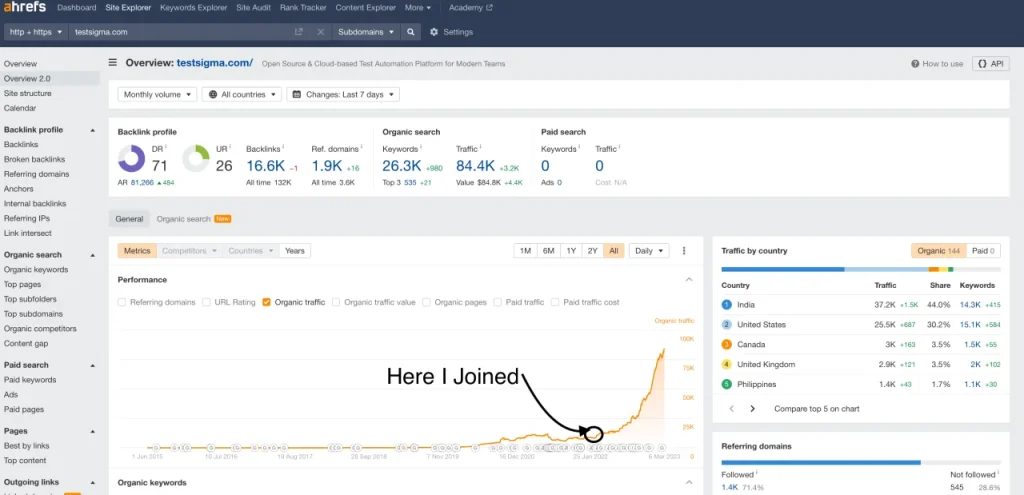Open the Monthly volume dropdown

[157, 95]
